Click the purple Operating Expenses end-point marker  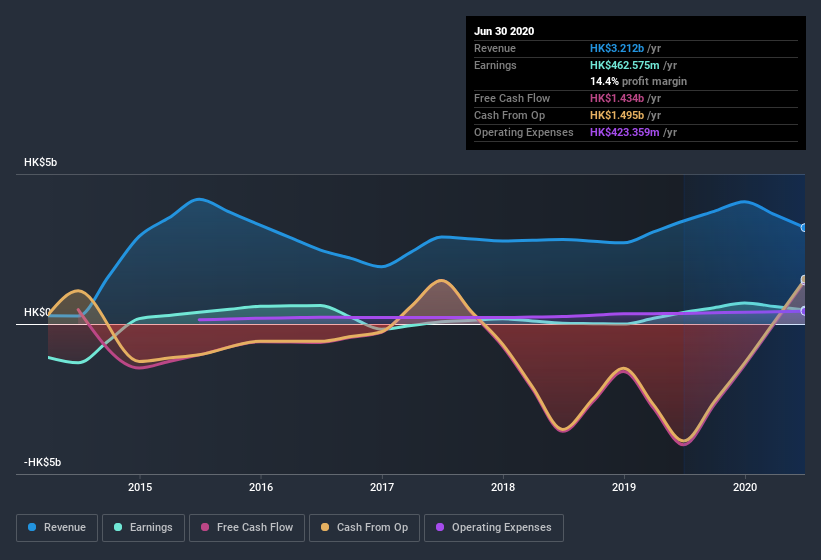(804, 311)
